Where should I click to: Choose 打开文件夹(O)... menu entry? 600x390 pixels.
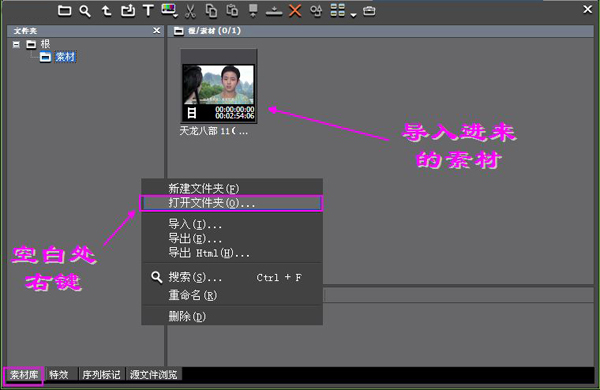(x=232, y=203)
